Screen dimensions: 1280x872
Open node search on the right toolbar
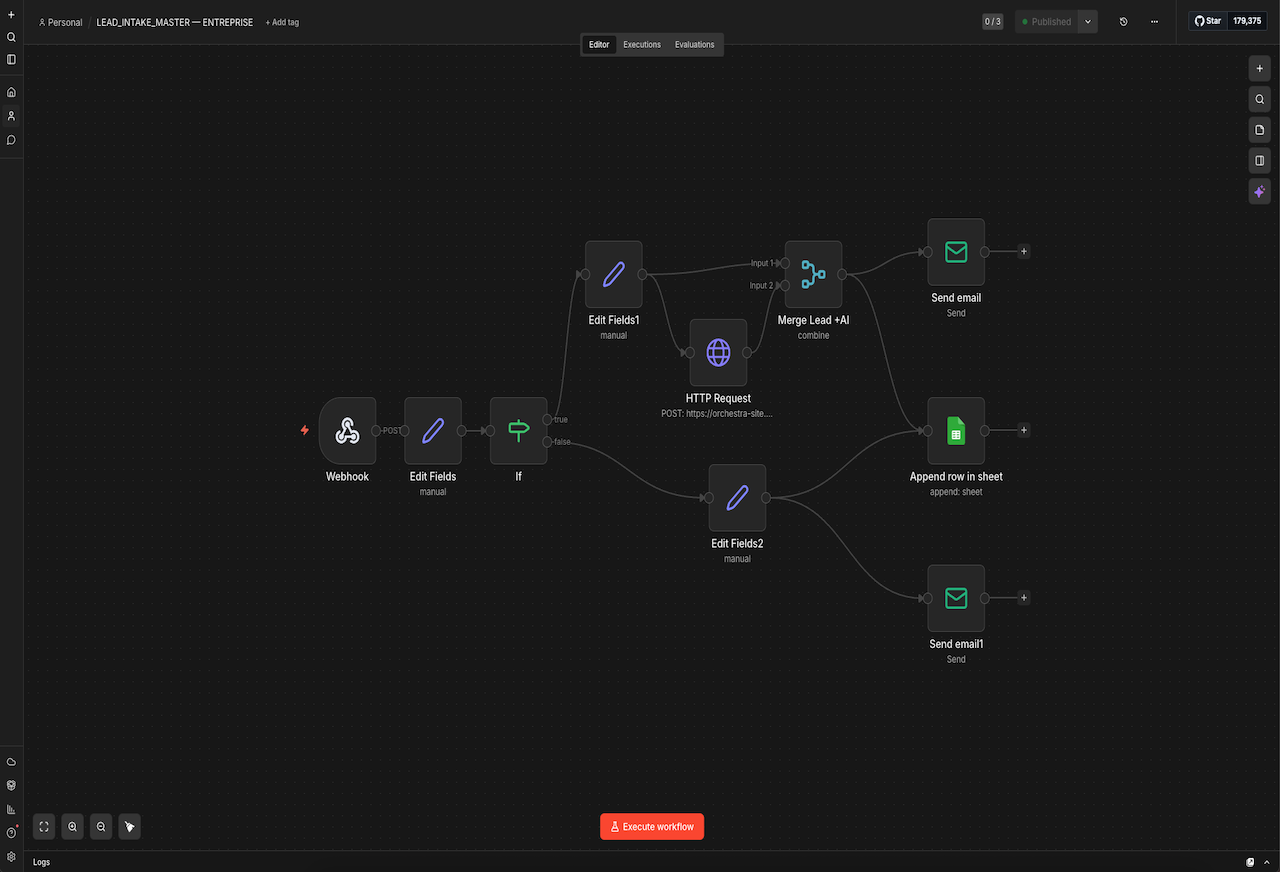coord(1259,99)
